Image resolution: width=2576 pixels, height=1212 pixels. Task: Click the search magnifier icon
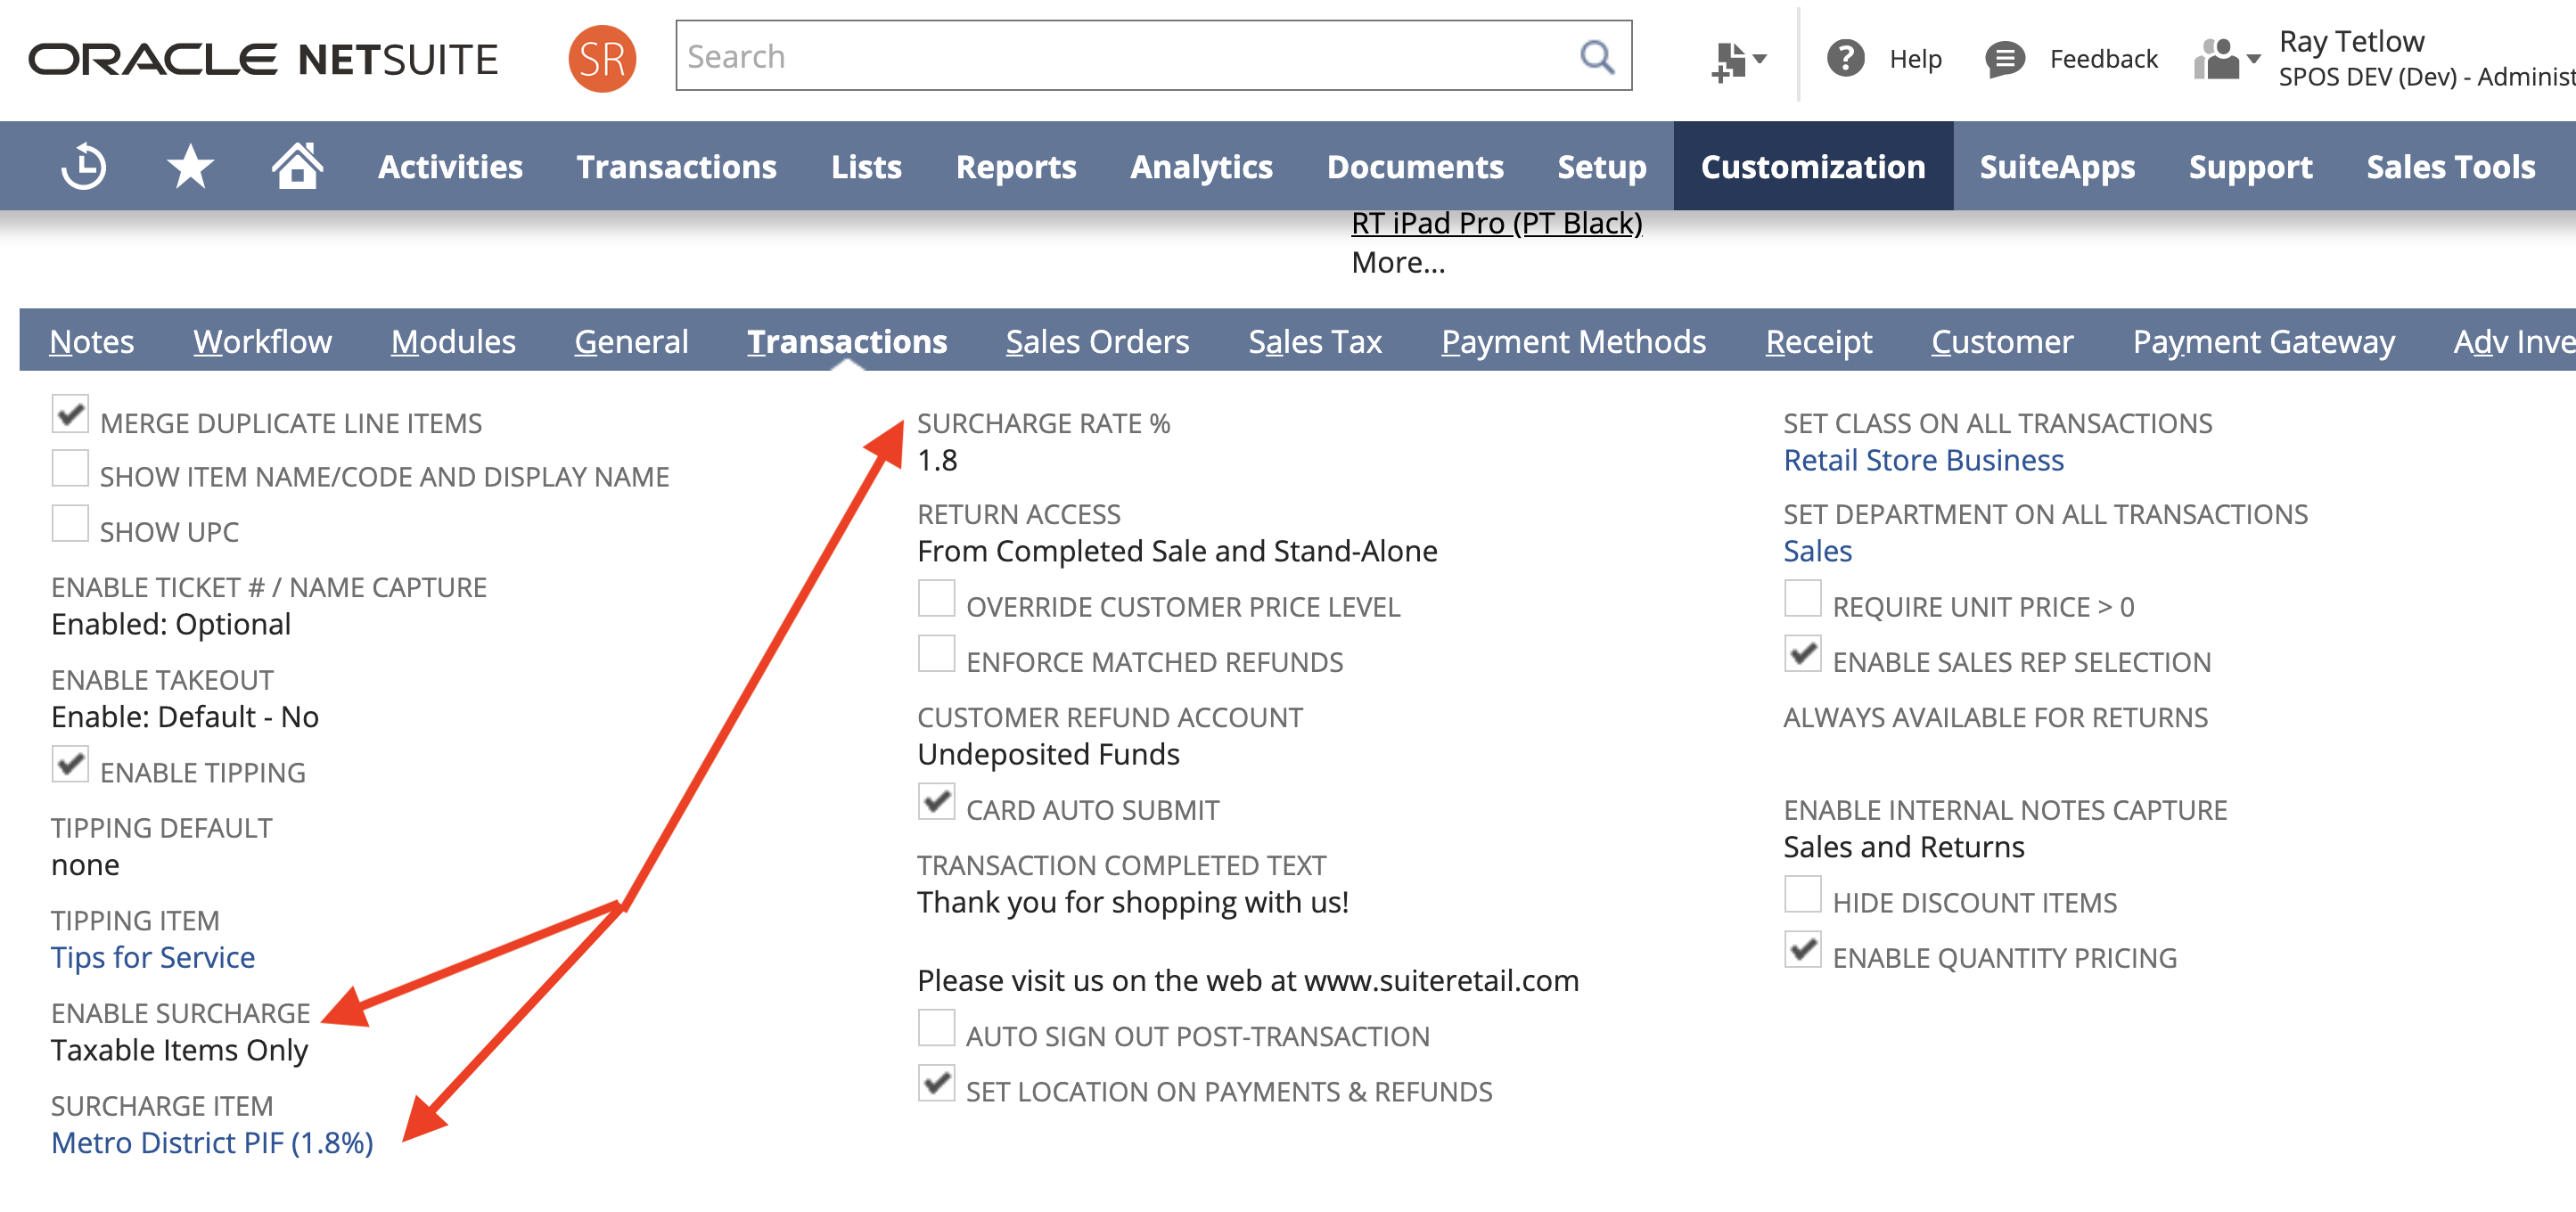tap(1596, 57)
